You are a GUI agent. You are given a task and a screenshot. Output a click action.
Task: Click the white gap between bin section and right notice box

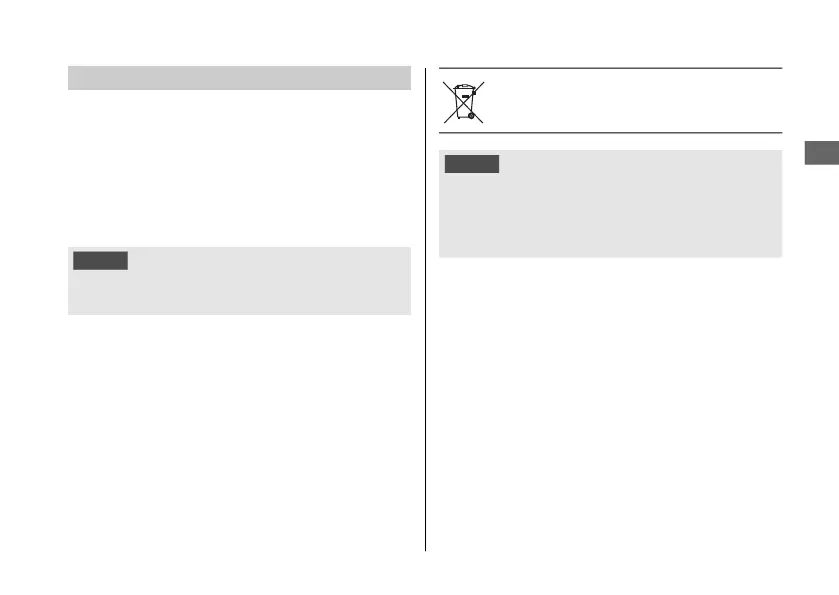point(610,142)
